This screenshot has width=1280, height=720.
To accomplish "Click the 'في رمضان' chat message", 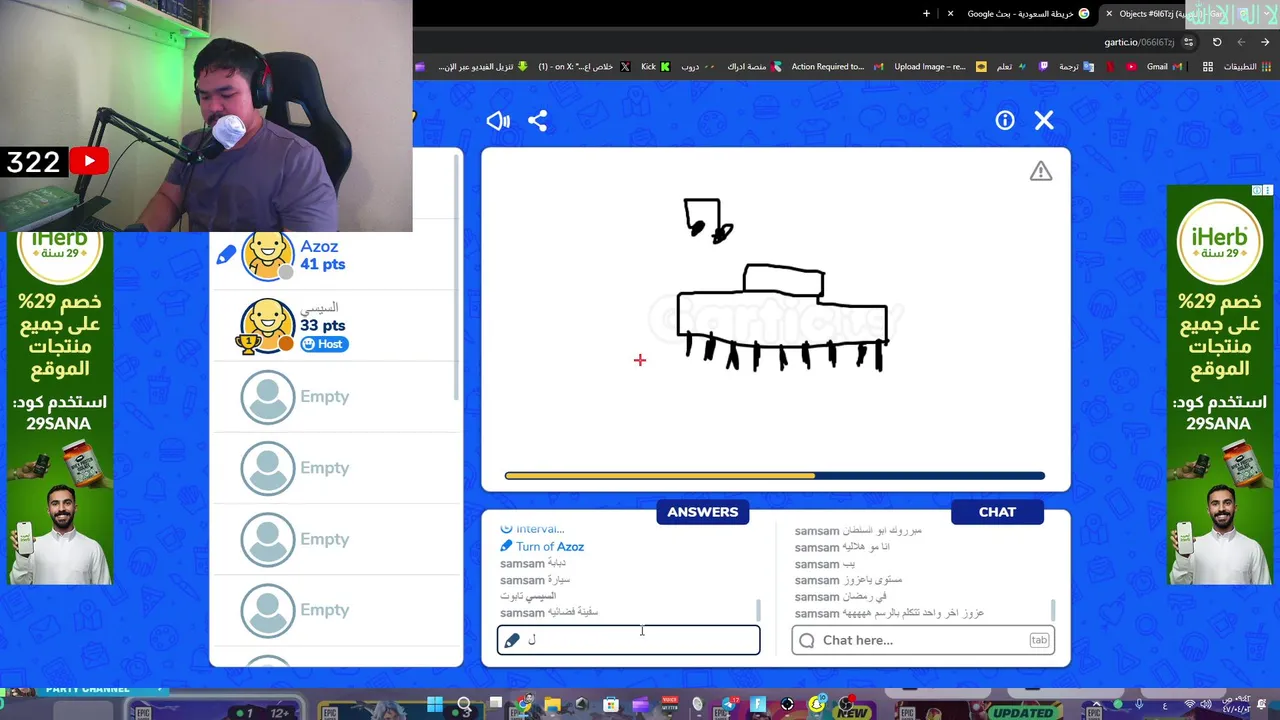I will pos(841,597).
